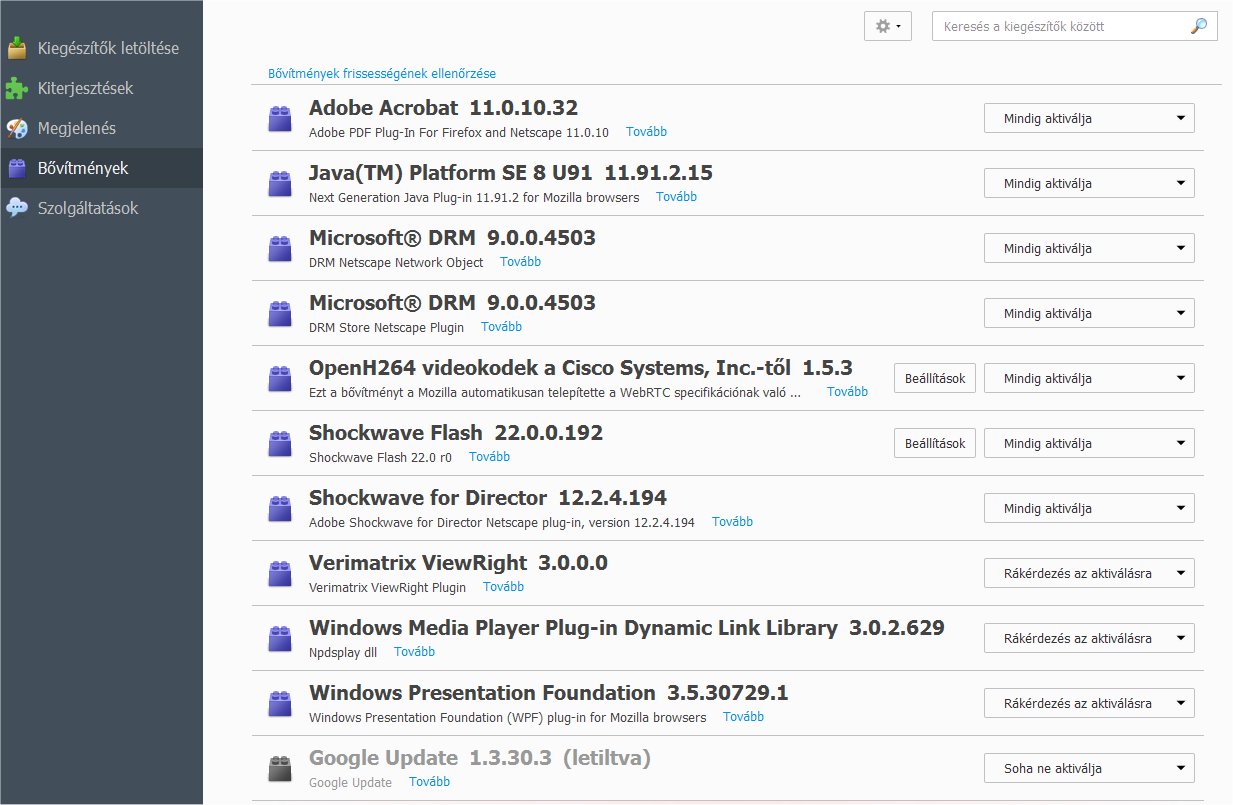1233x805 pixels.
Task: Open DRM Store Netscape Plugin activation dropdown
Action: pyautogui.click(x=1089, y=313)
